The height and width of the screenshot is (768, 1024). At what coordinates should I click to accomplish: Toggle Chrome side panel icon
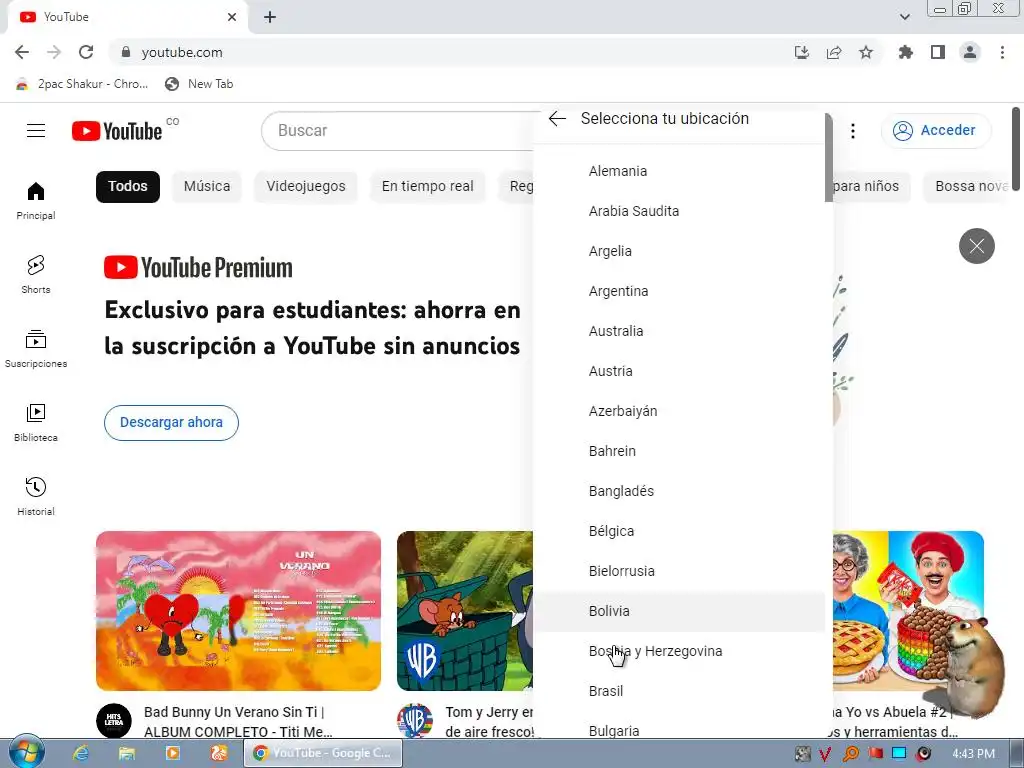[938, 52]
